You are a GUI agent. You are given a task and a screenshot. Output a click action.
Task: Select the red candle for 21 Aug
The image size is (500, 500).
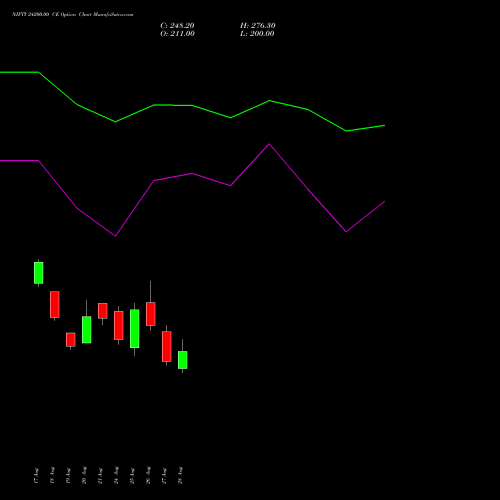click(x=103, y=311)
